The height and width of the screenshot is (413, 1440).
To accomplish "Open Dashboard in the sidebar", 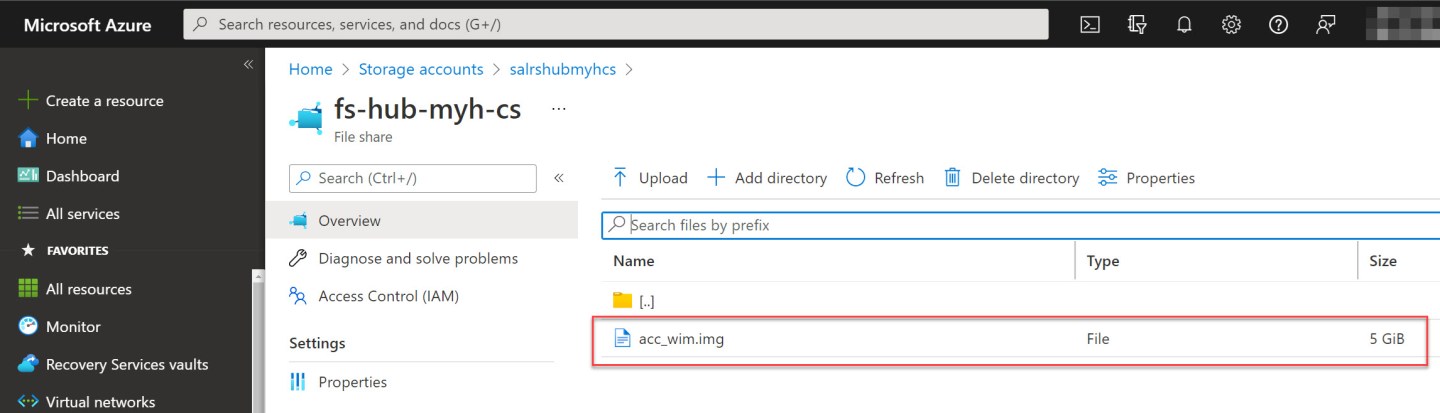I will click(69, 176).
